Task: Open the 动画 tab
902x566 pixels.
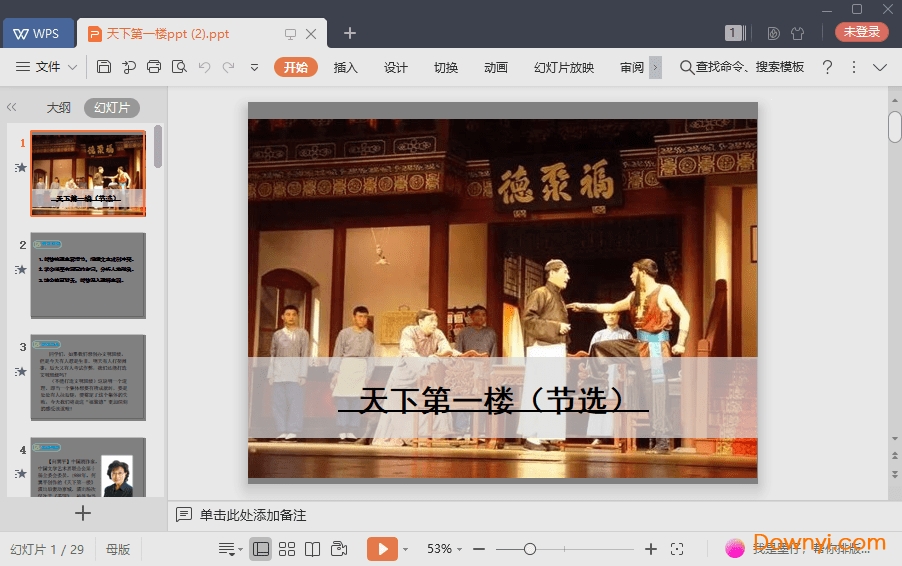Action: pos(496,67)
